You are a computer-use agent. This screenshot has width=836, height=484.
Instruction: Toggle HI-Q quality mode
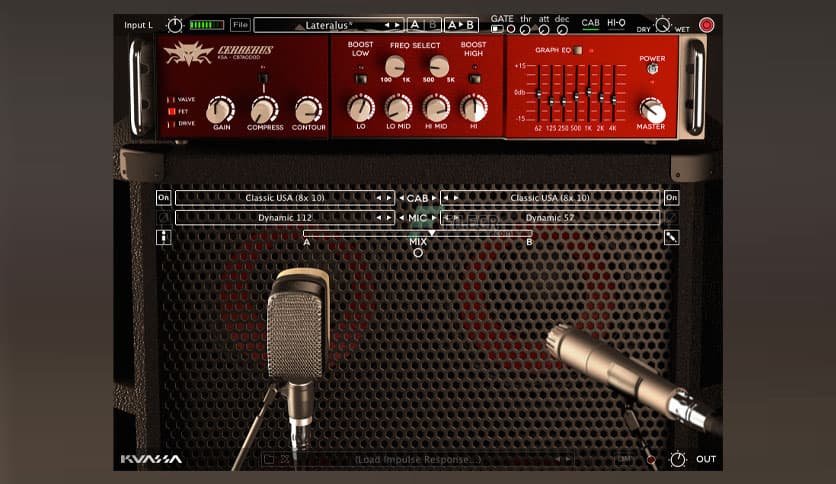[x=616, y=23]
